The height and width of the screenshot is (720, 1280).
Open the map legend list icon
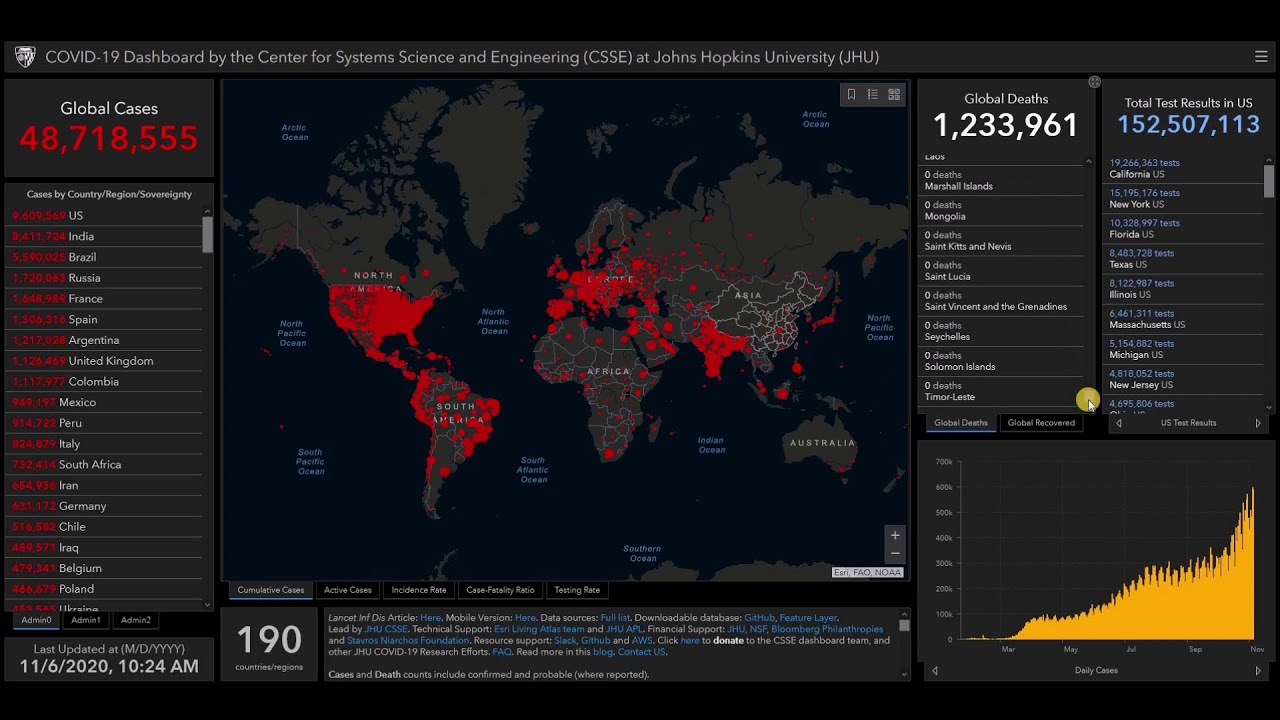click(872, 94)
